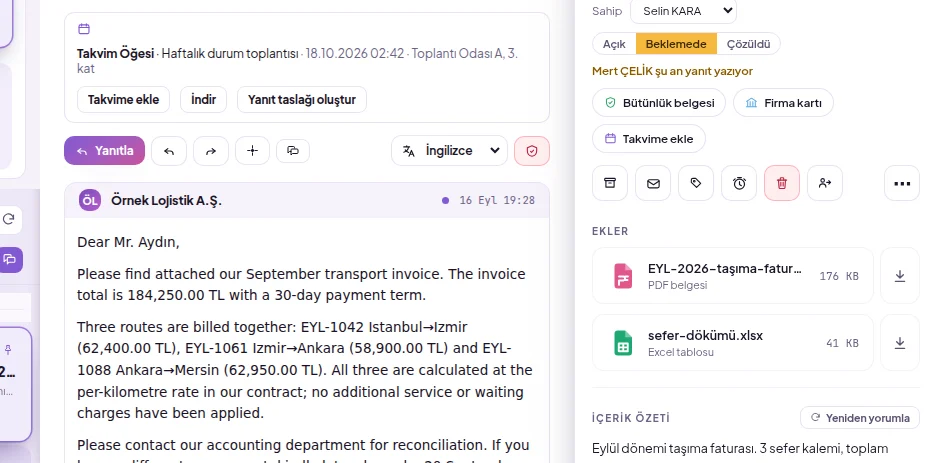
Task: Click the İÇERİK ÖZETİ heading
Action: pos(631,418)
